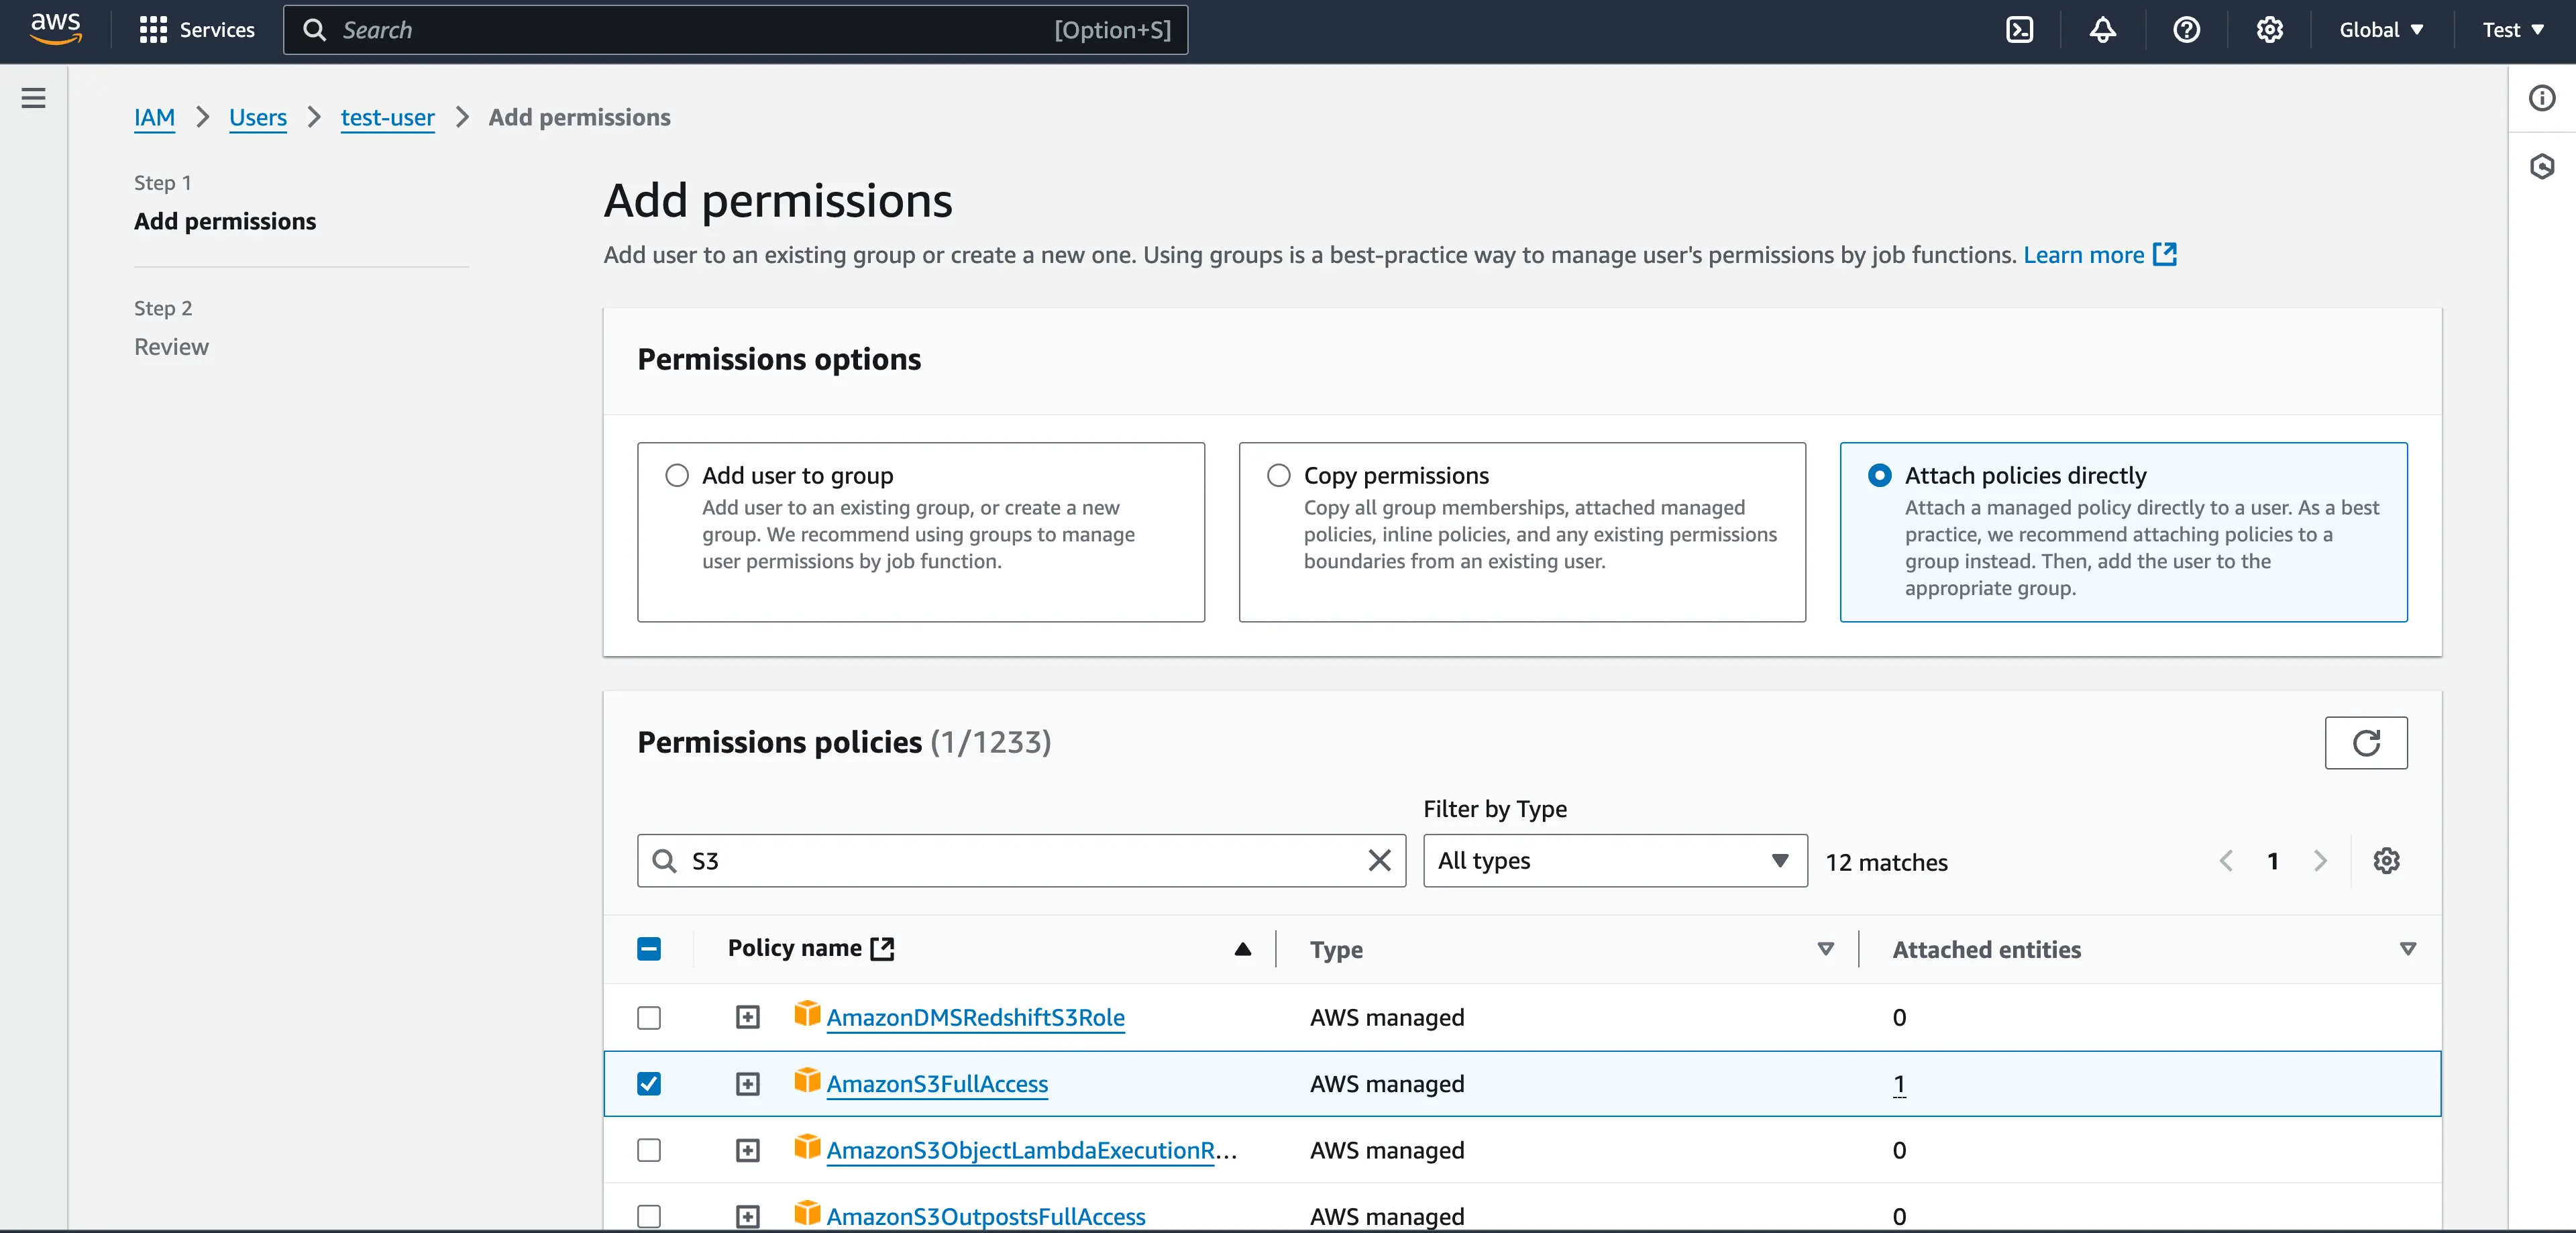Screen dimensions: 2576x1233
Task: Click the Learn more external link icon
Action: click(2164, 254)
